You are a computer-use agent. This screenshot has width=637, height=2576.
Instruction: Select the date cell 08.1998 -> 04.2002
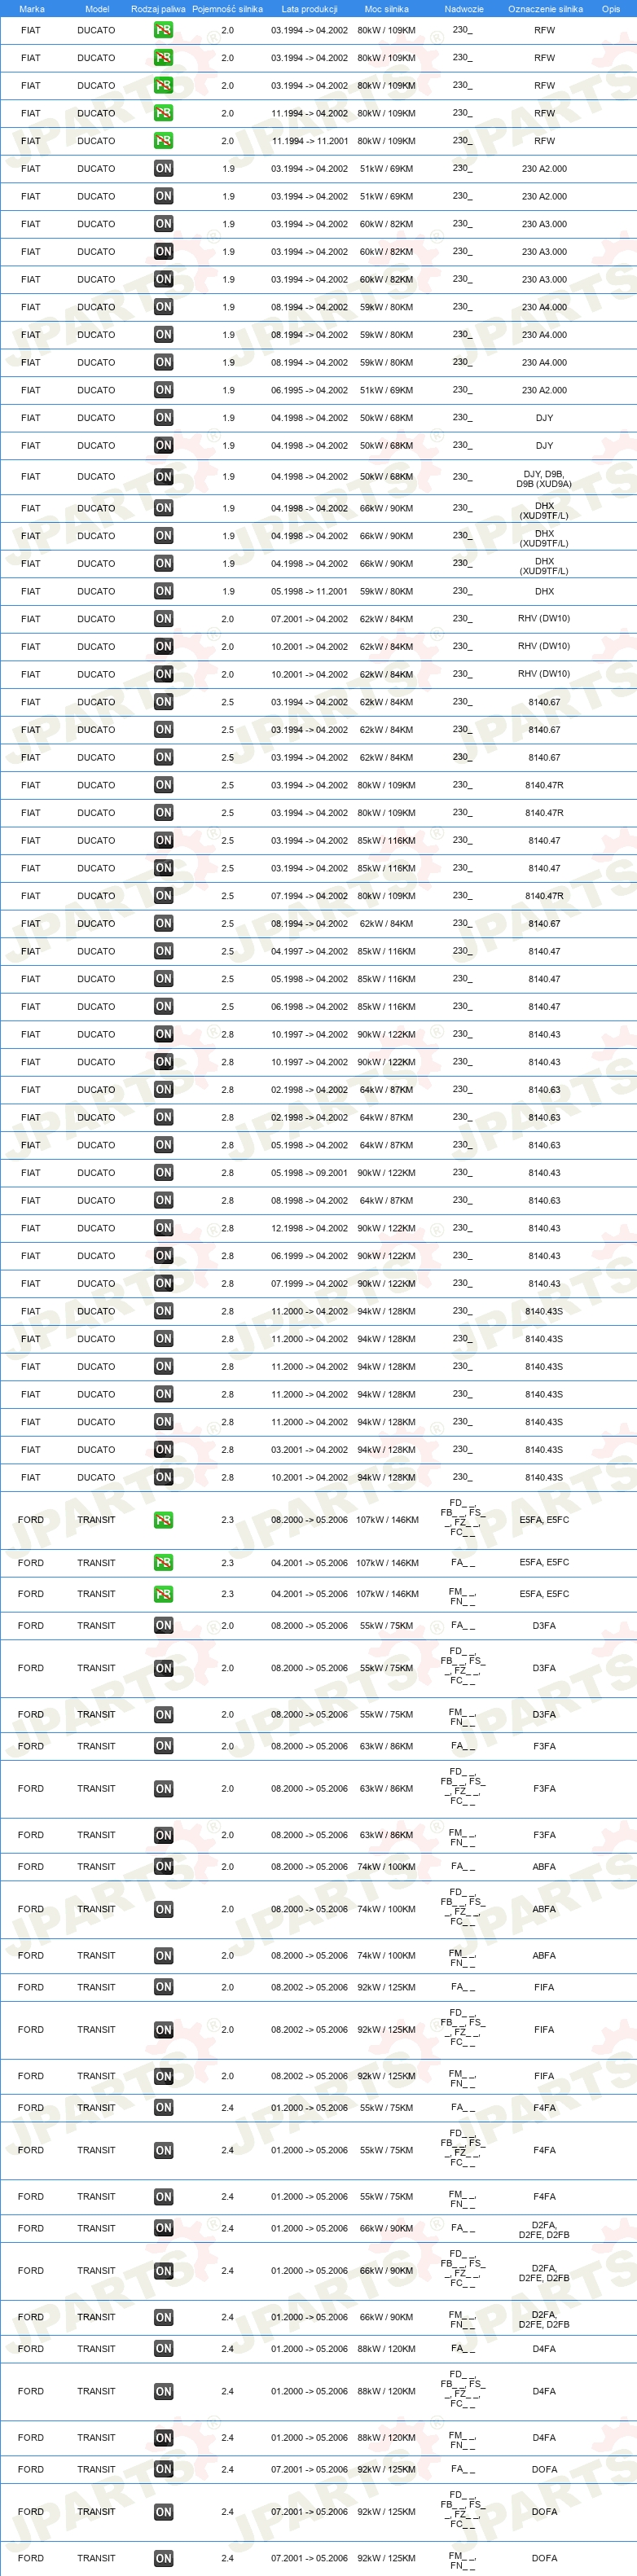pyautogui.click(x=309, y=1201)
